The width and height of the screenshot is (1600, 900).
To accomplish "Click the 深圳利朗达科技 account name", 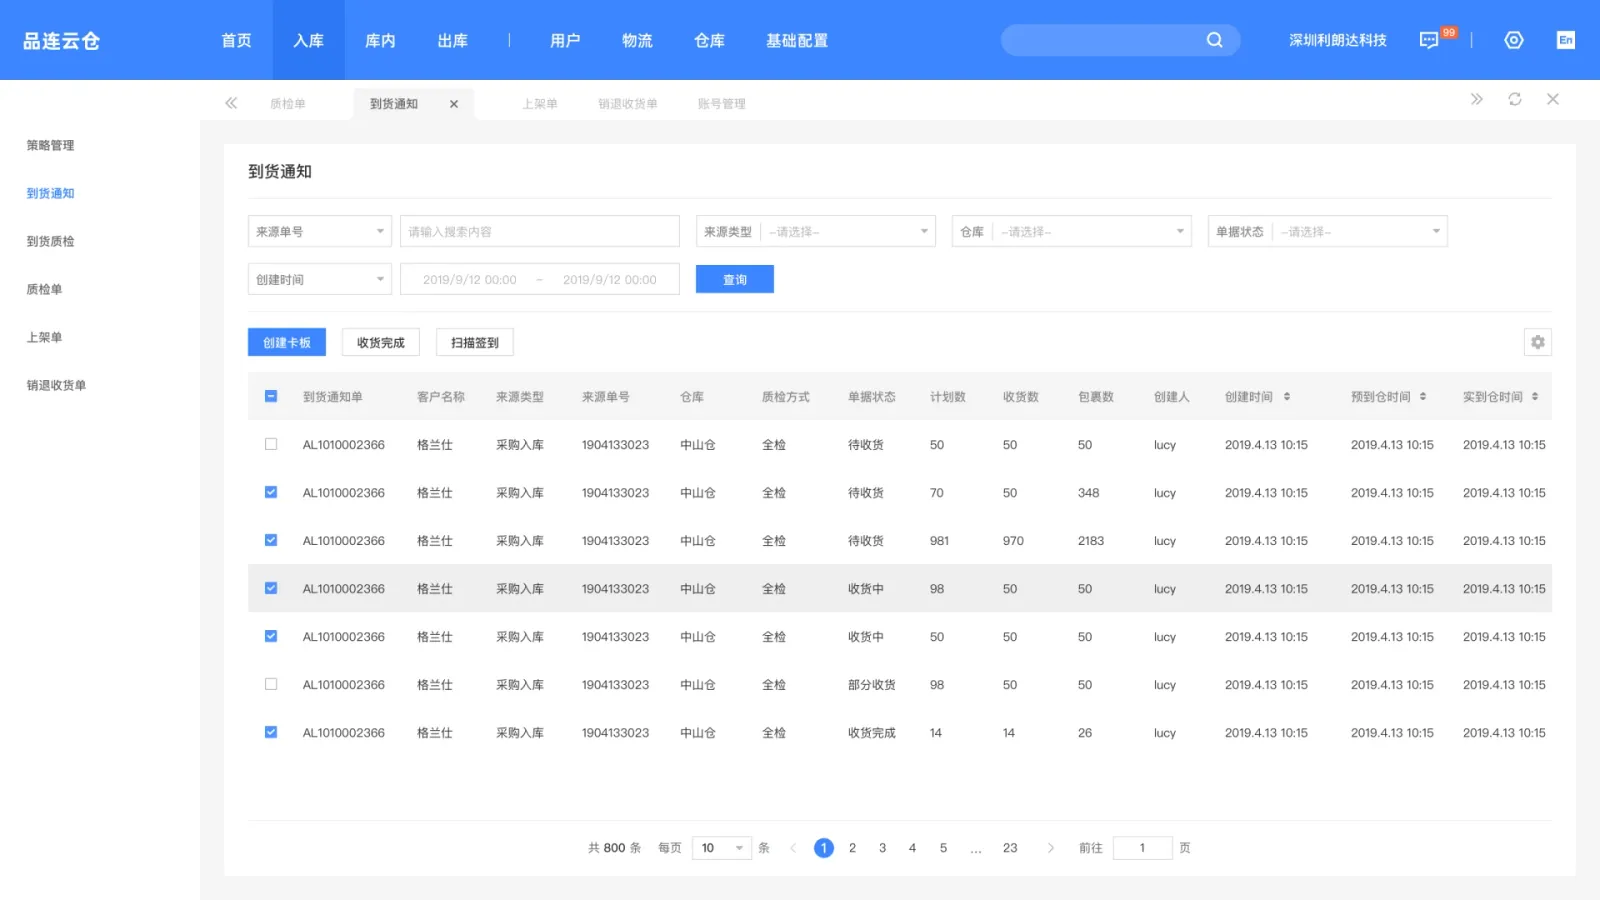I will (1338, 40).
